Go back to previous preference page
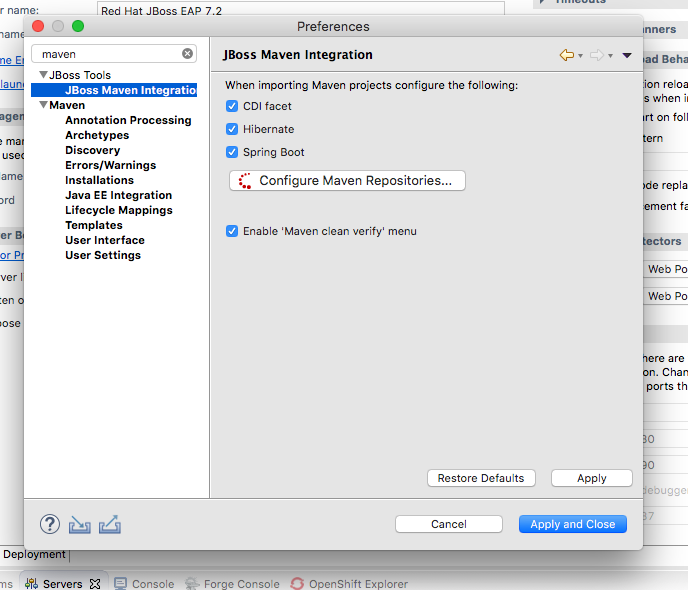 (x=567, y=55)
